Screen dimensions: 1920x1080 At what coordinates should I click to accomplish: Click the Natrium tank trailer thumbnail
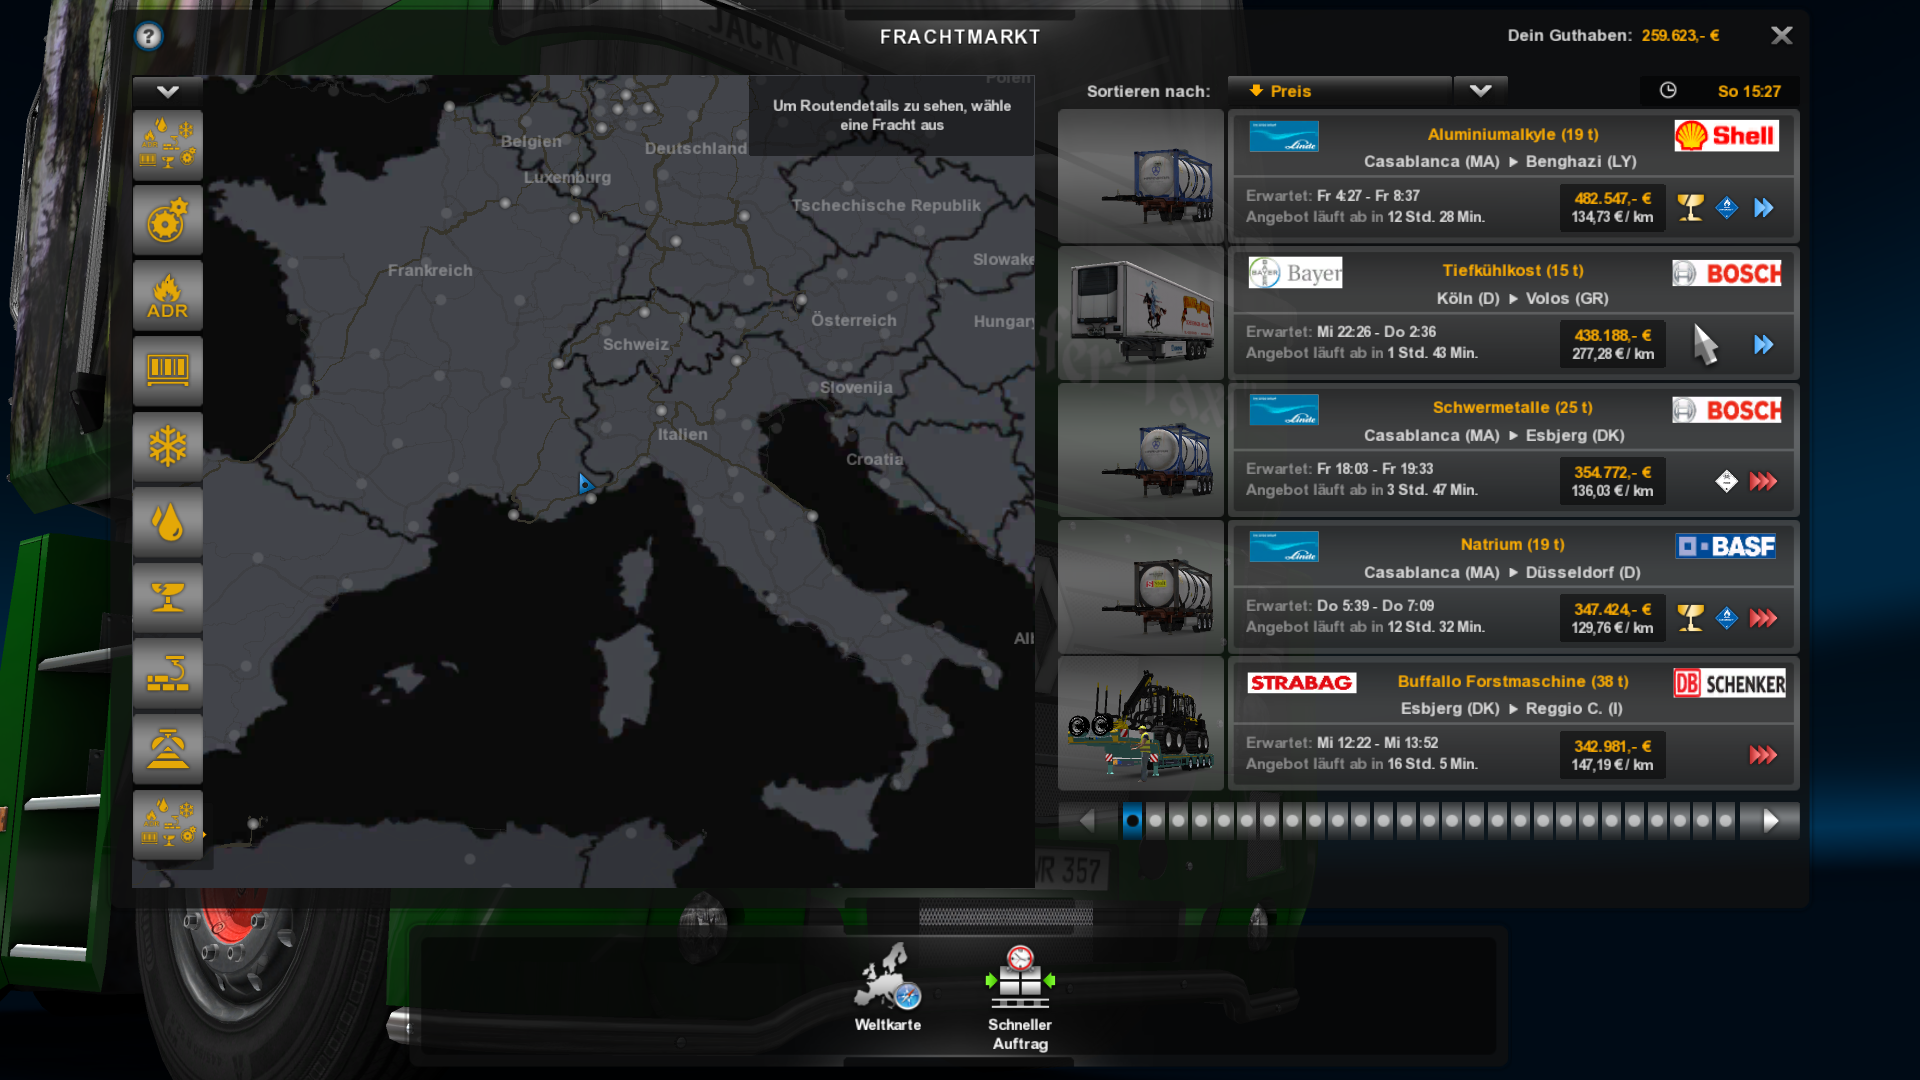pyautogui.click(x=1141, y=587)
